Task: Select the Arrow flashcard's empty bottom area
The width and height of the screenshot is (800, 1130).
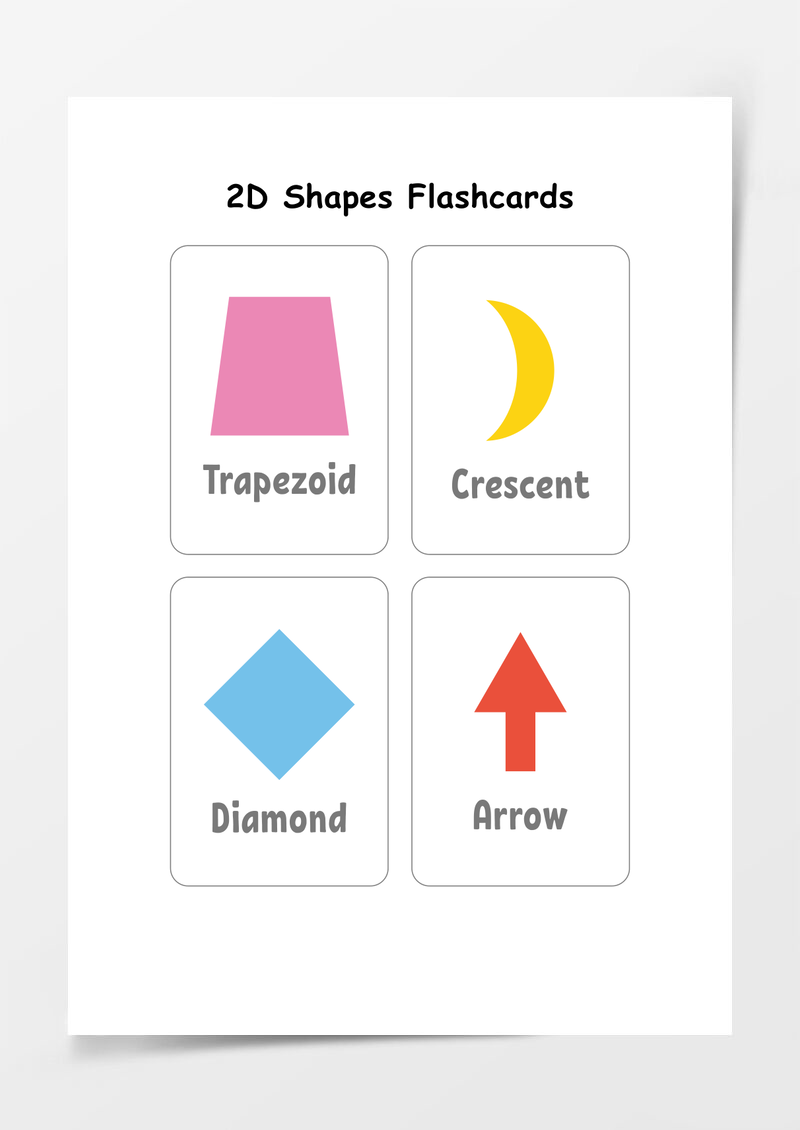Action: (520, 859)
